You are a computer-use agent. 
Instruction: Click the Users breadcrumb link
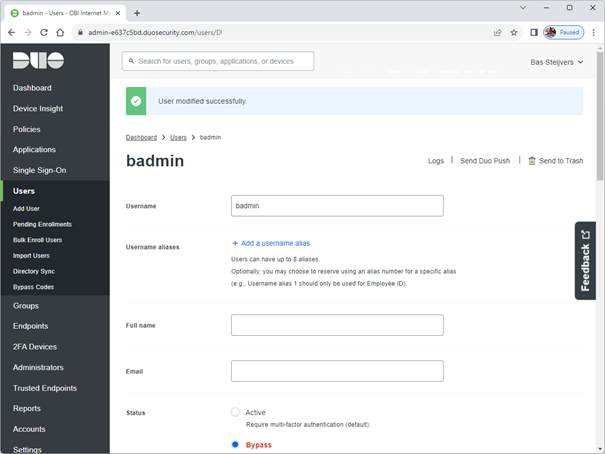click(x=178, y=137)
